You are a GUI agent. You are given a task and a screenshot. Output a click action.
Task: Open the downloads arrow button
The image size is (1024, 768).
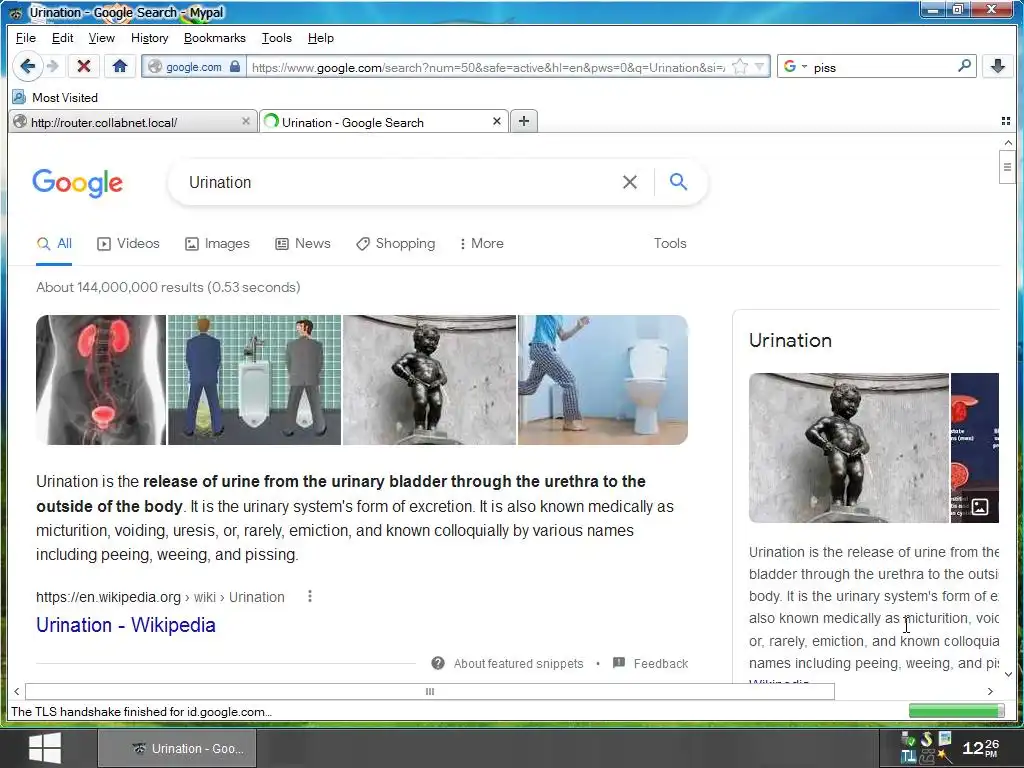coord(998,67)
